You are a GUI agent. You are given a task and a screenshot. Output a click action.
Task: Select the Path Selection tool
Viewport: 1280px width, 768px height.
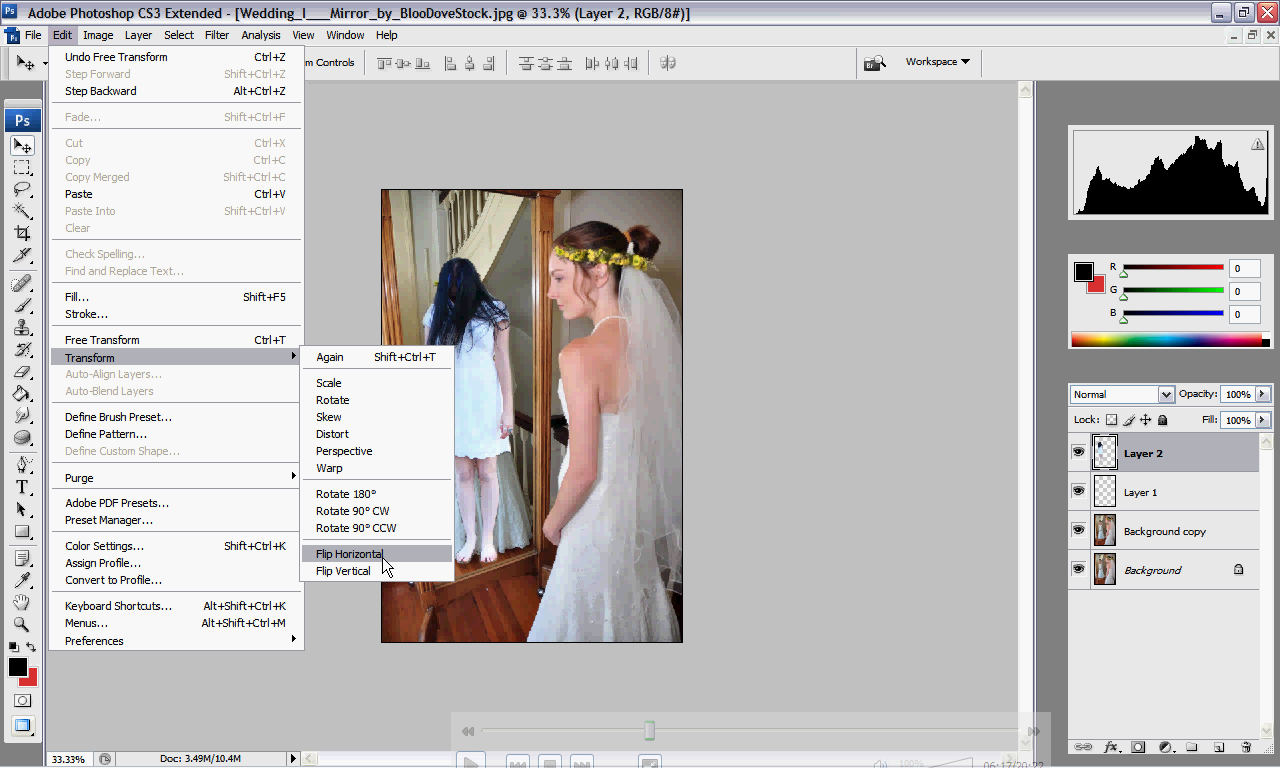[x=22, y=509]
